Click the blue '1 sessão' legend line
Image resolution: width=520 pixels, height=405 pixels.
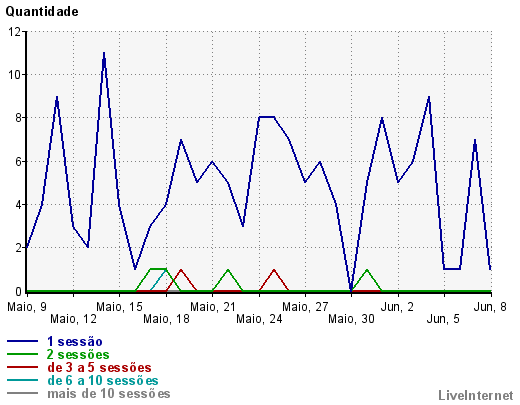22,341
